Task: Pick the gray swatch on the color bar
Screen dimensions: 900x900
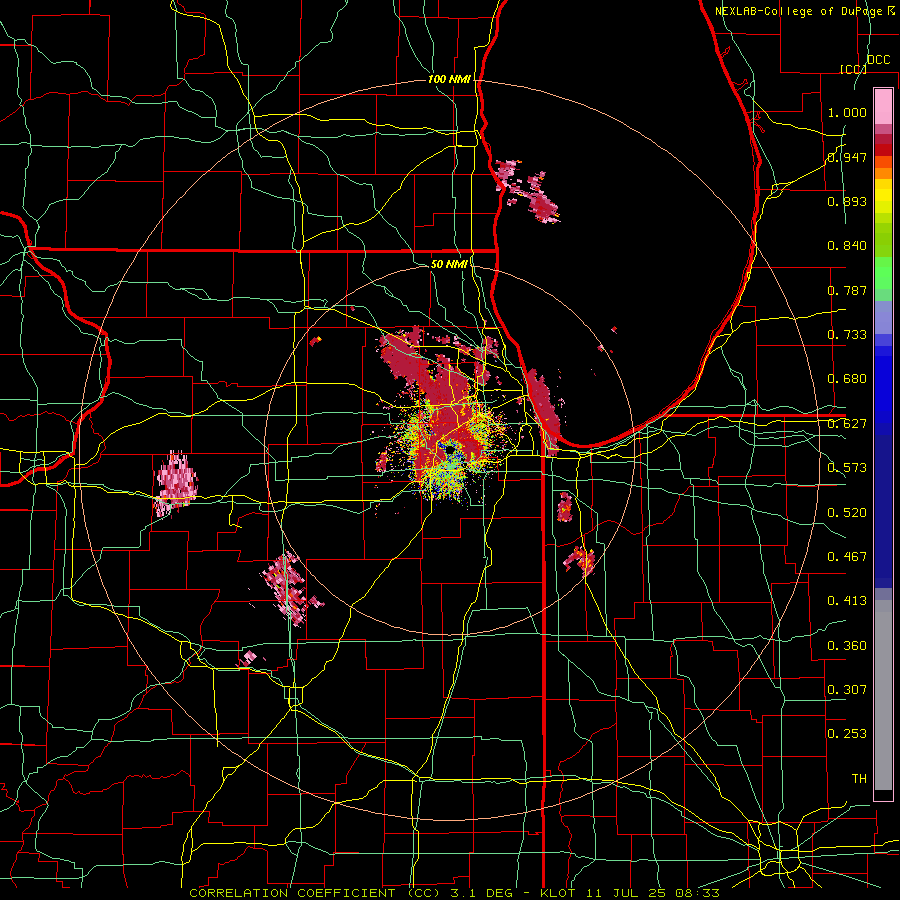Action: pos(883,695)
